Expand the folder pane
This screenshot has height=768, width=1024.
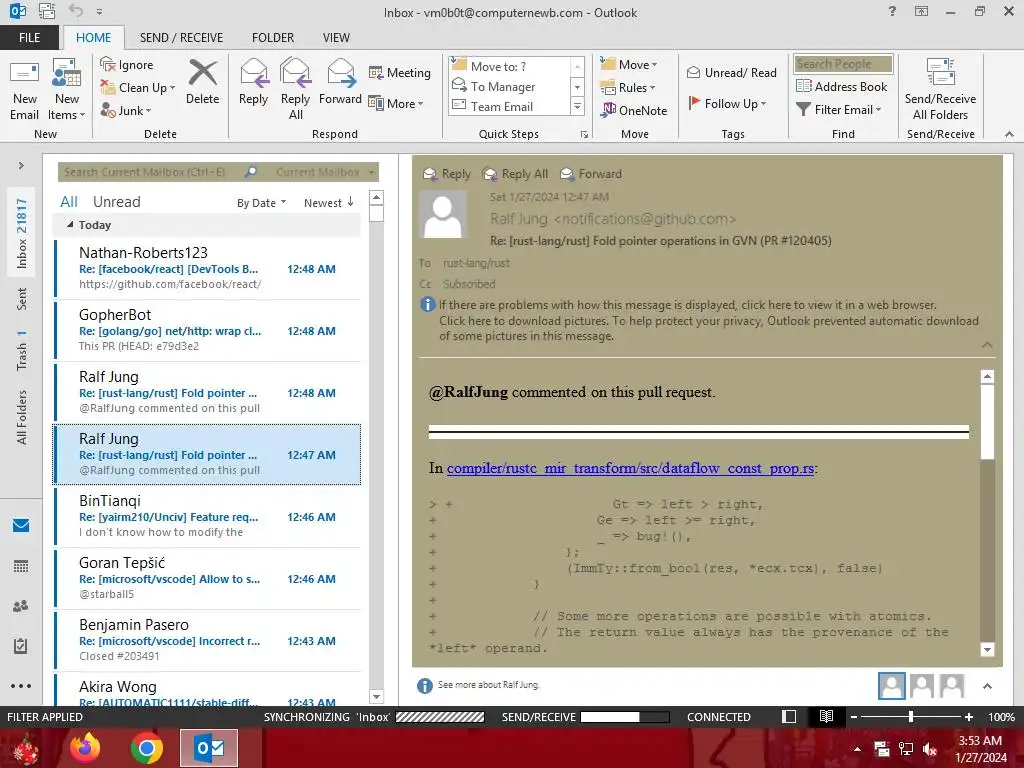pyautogui.click(x=21, y=166)
